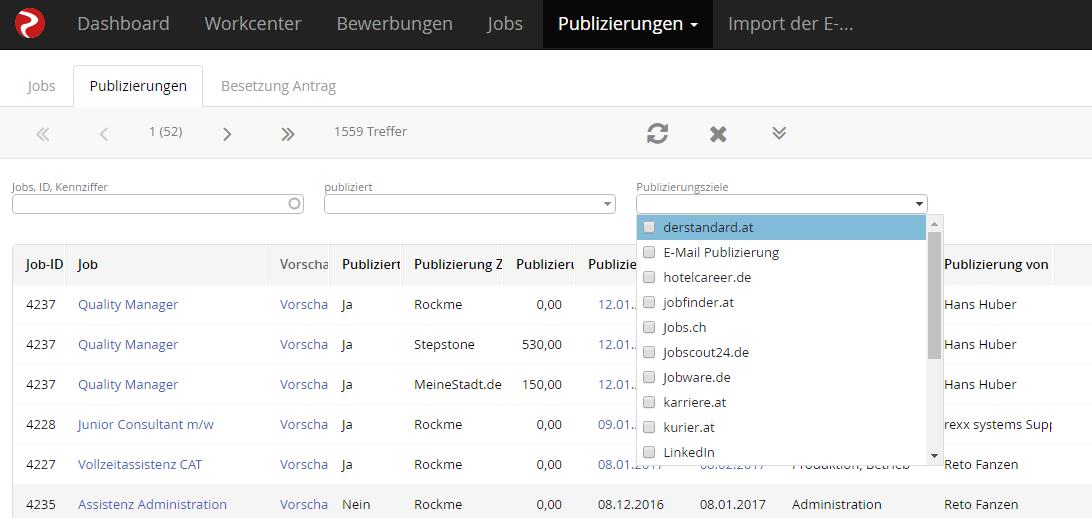Click the Nein publiziert cell
Screen dimensions: 1092x518
tap(356, 505)
